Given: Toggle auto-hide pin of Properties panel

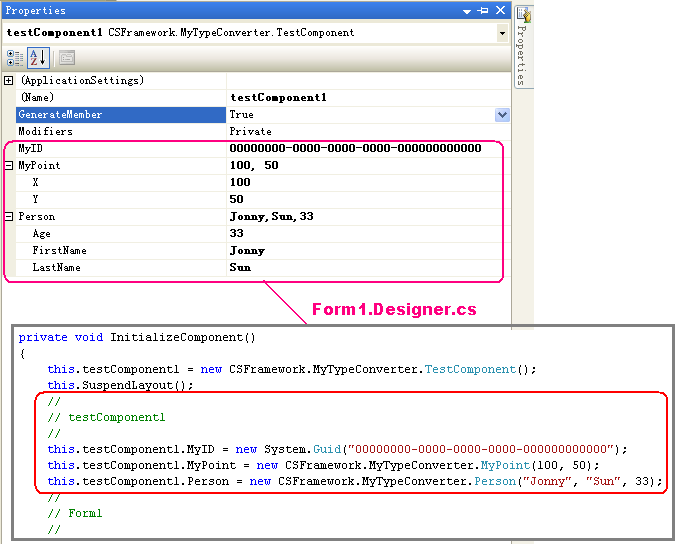Looking at the screenshot, I should (483, 10).
